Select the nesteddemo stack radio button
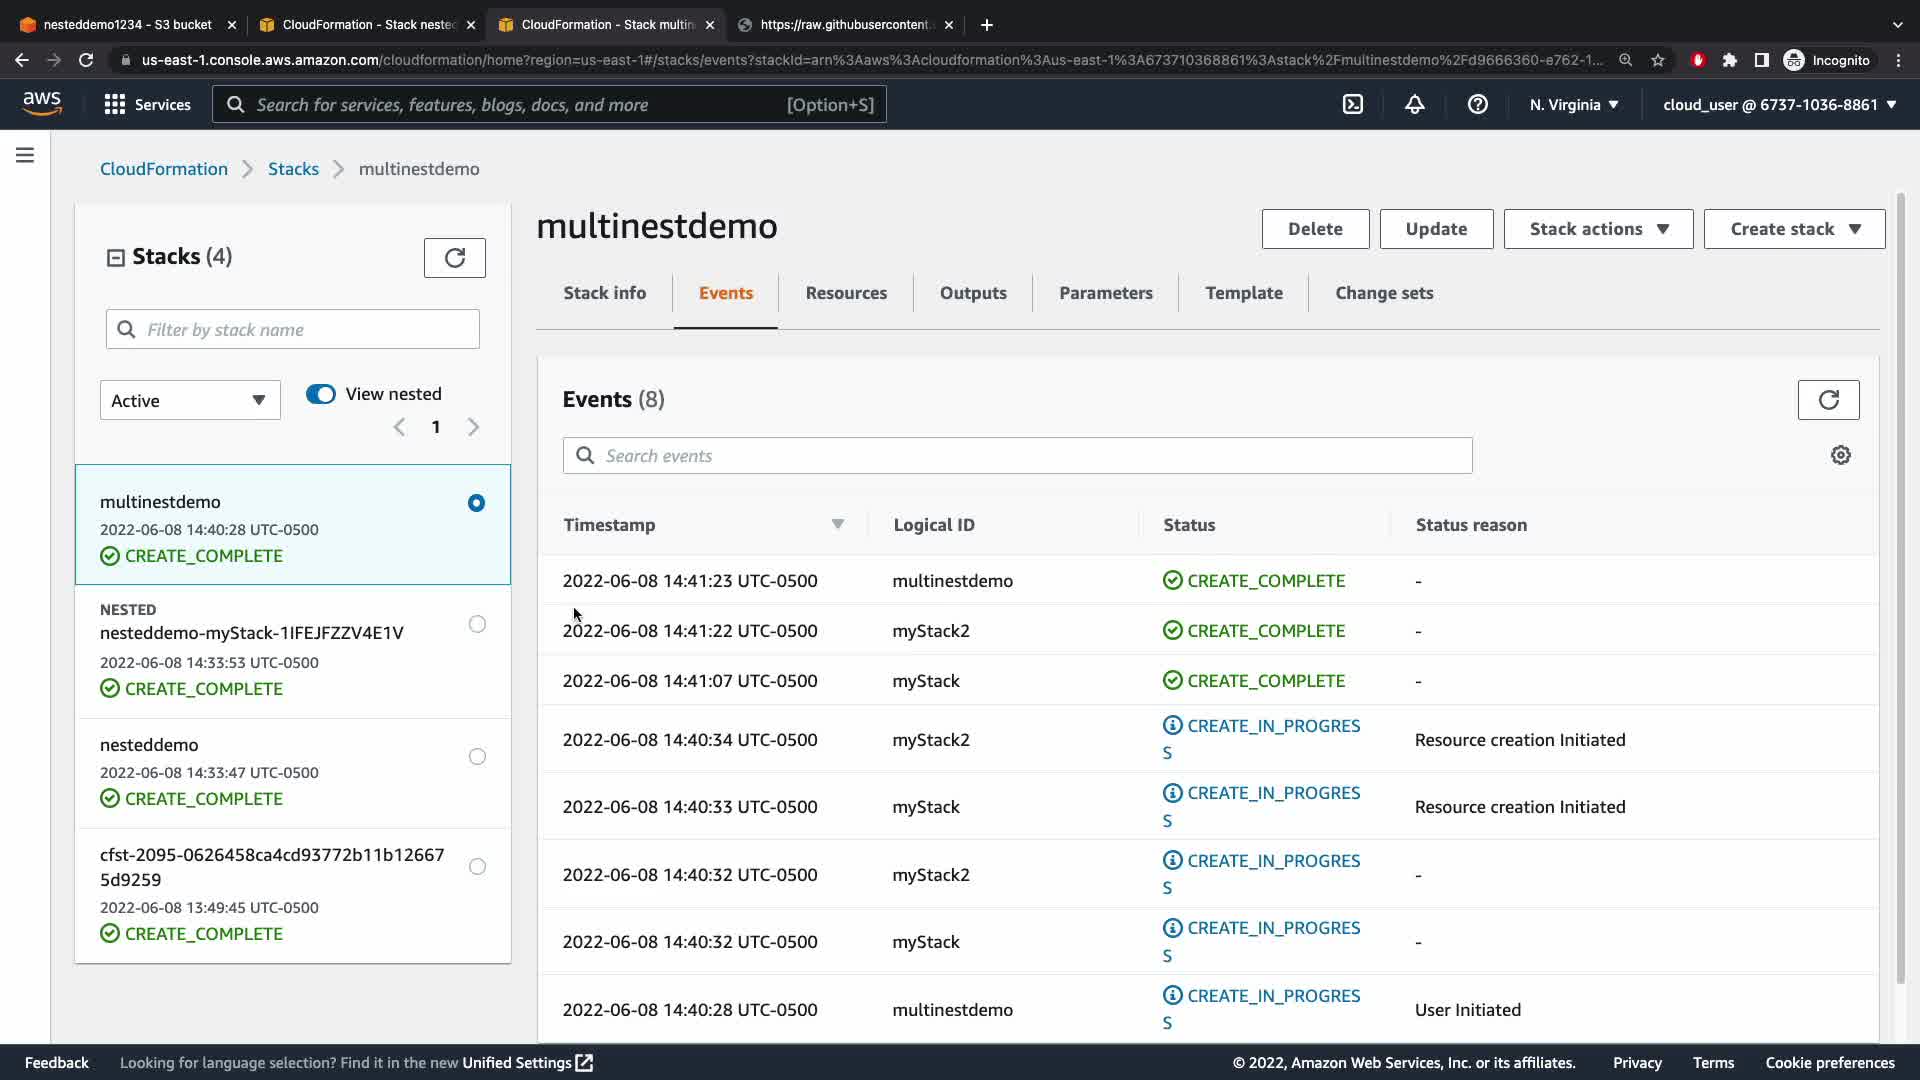The image size is (1920, 1080). point(477,757)
